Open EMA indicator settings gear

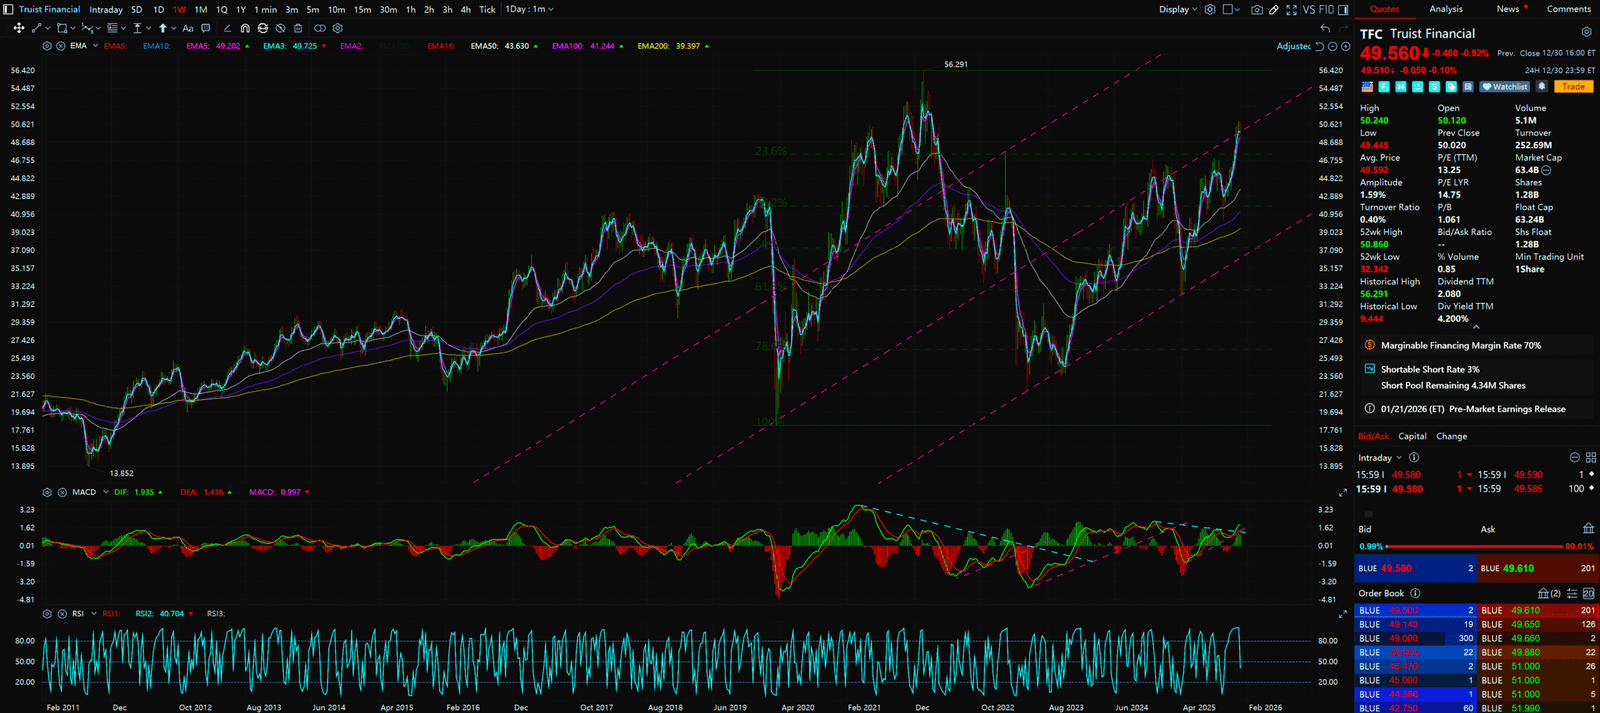47,46
